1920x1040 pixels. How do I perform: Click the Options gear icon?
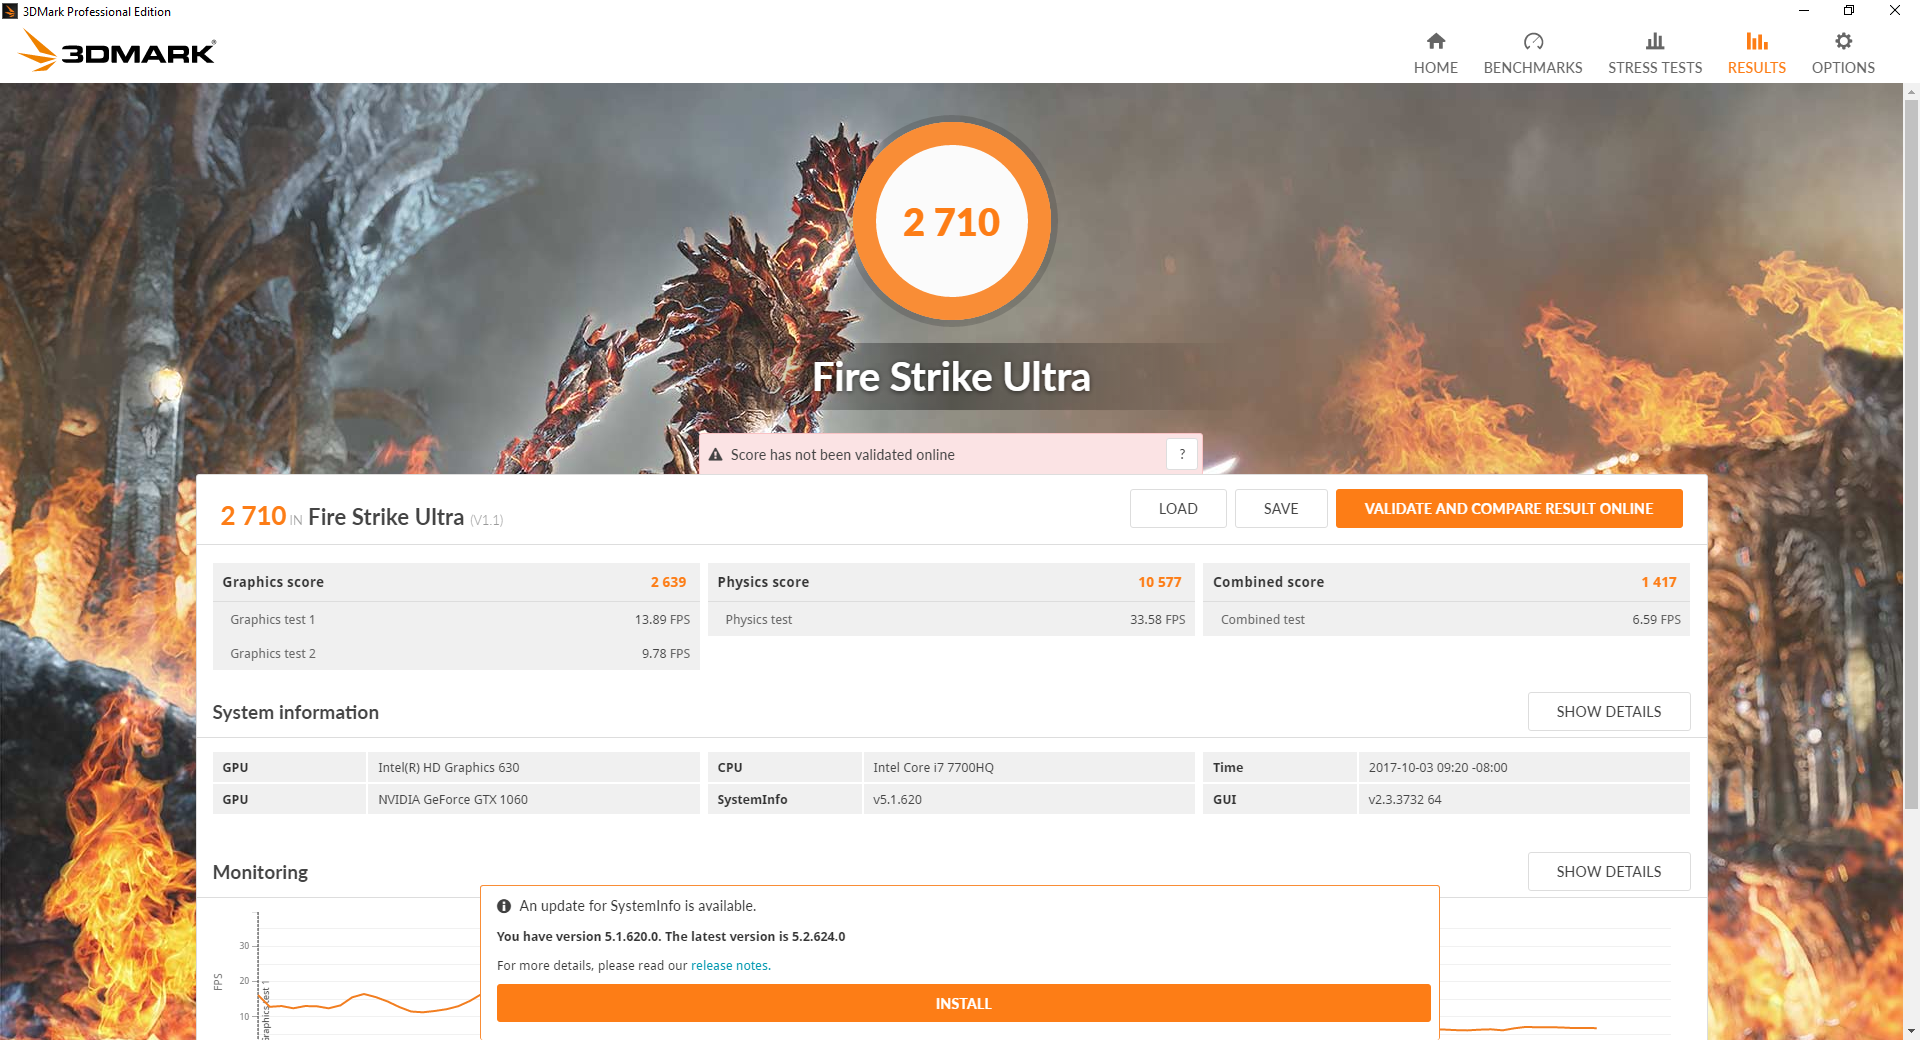(1843, 41)
